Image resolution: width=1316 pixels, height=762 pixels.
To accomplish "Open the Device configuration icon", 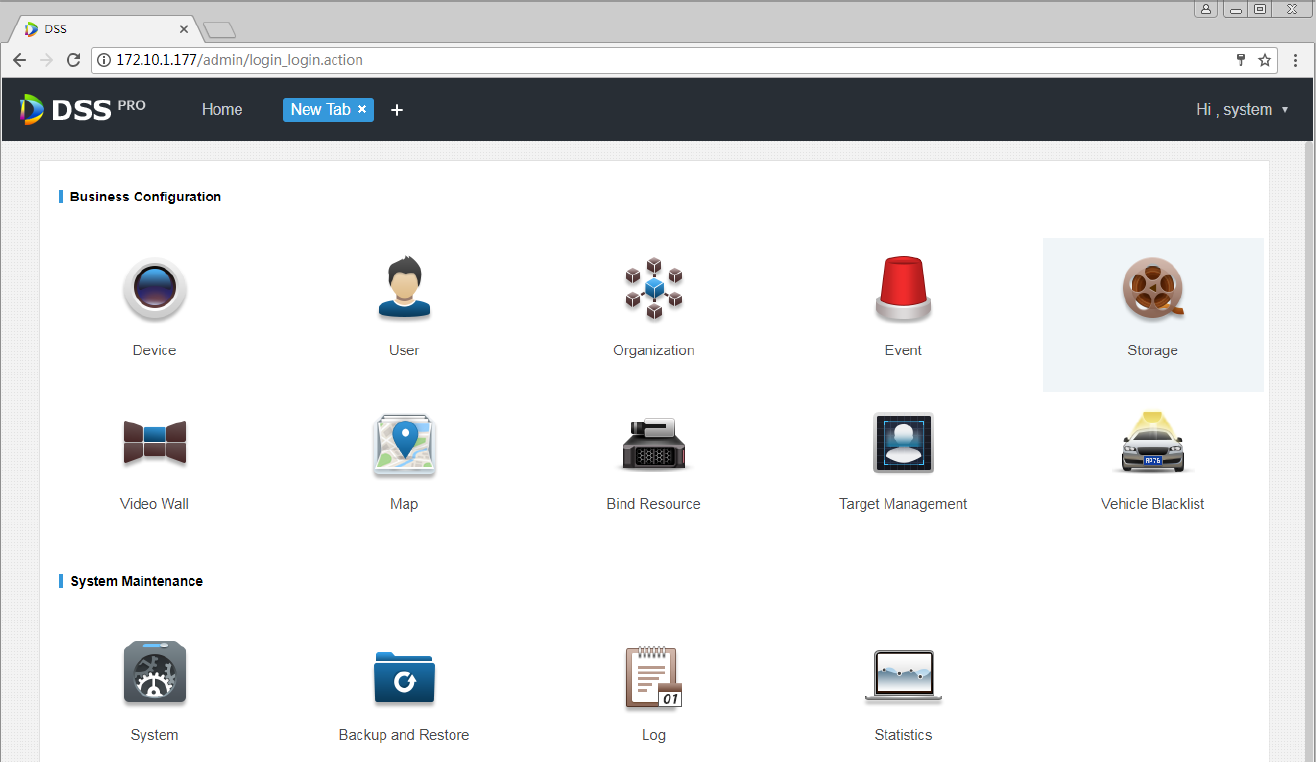I will point(154,290).
